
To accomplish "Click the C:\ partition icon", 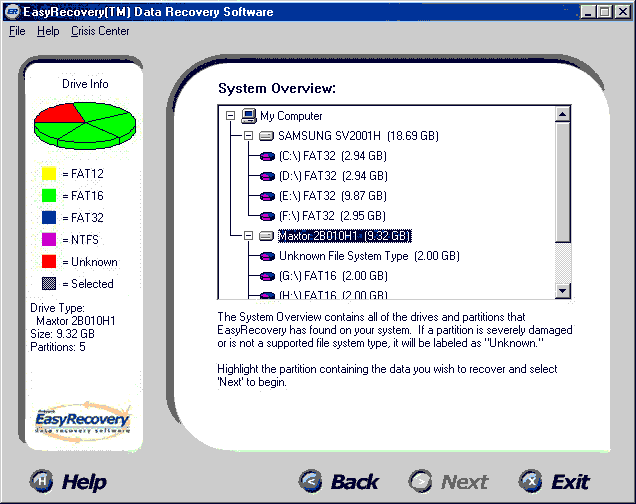I will 267,156.
